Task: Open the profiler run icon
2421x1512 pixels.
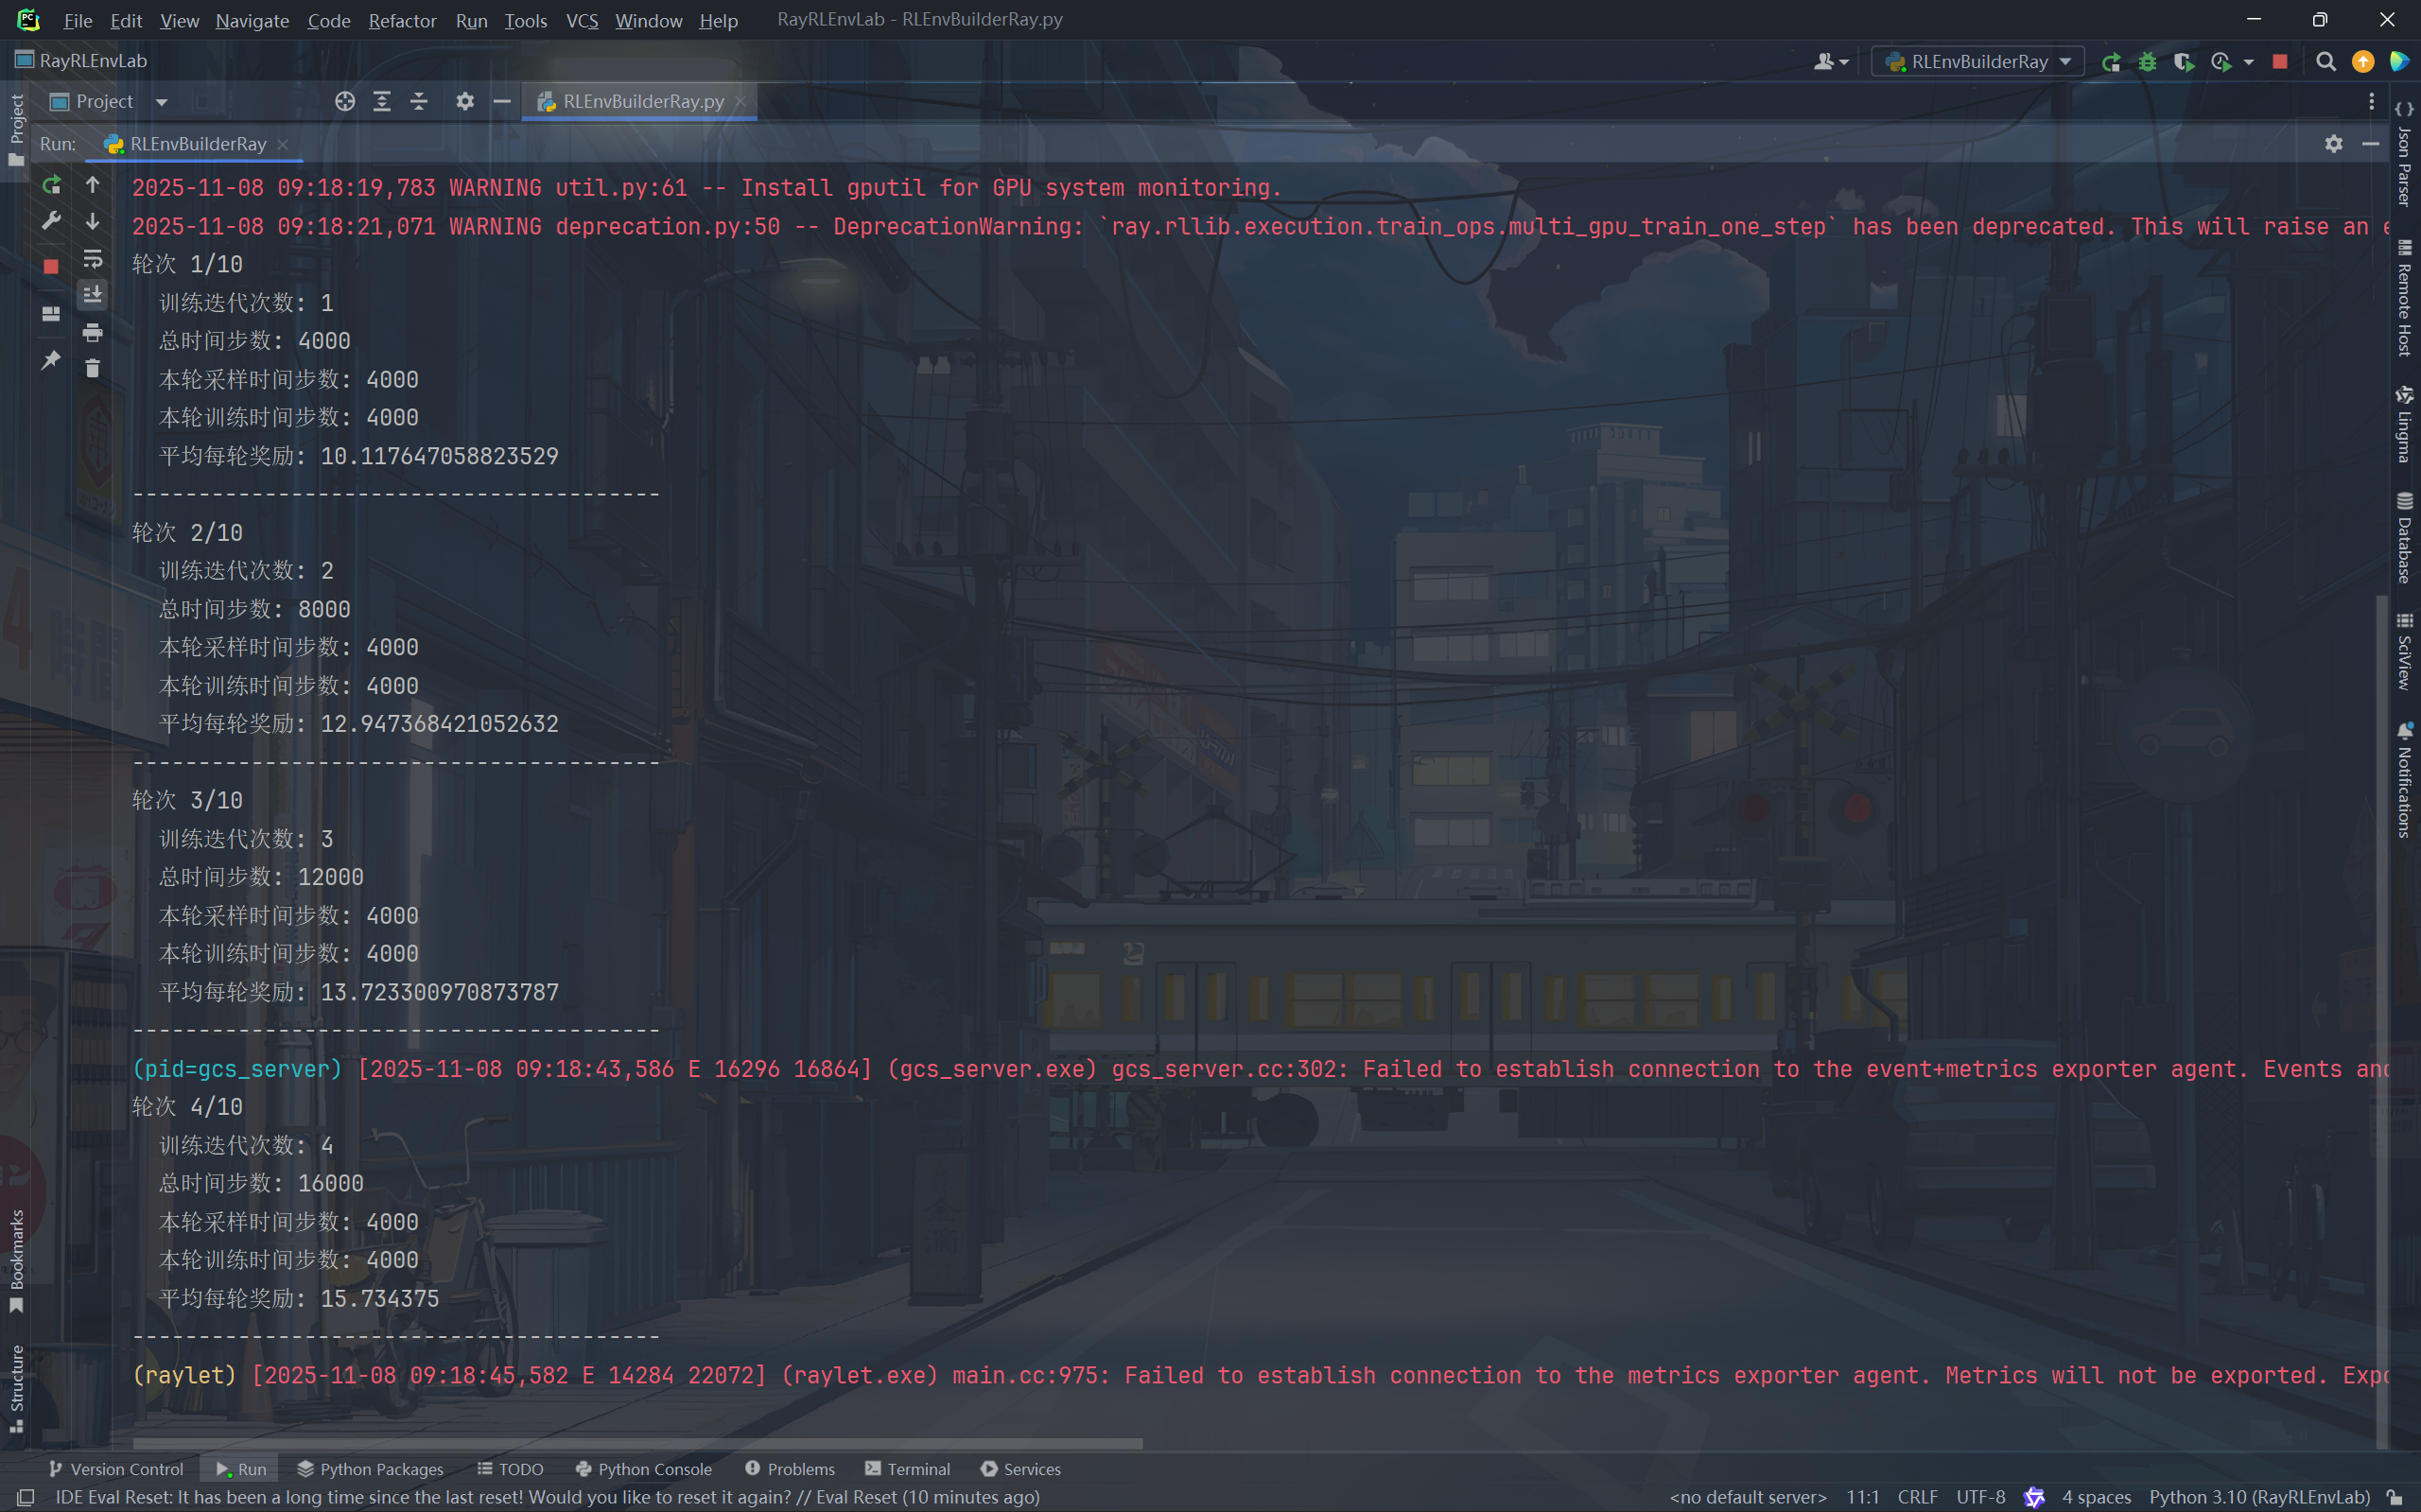Action: point(2221,62)
